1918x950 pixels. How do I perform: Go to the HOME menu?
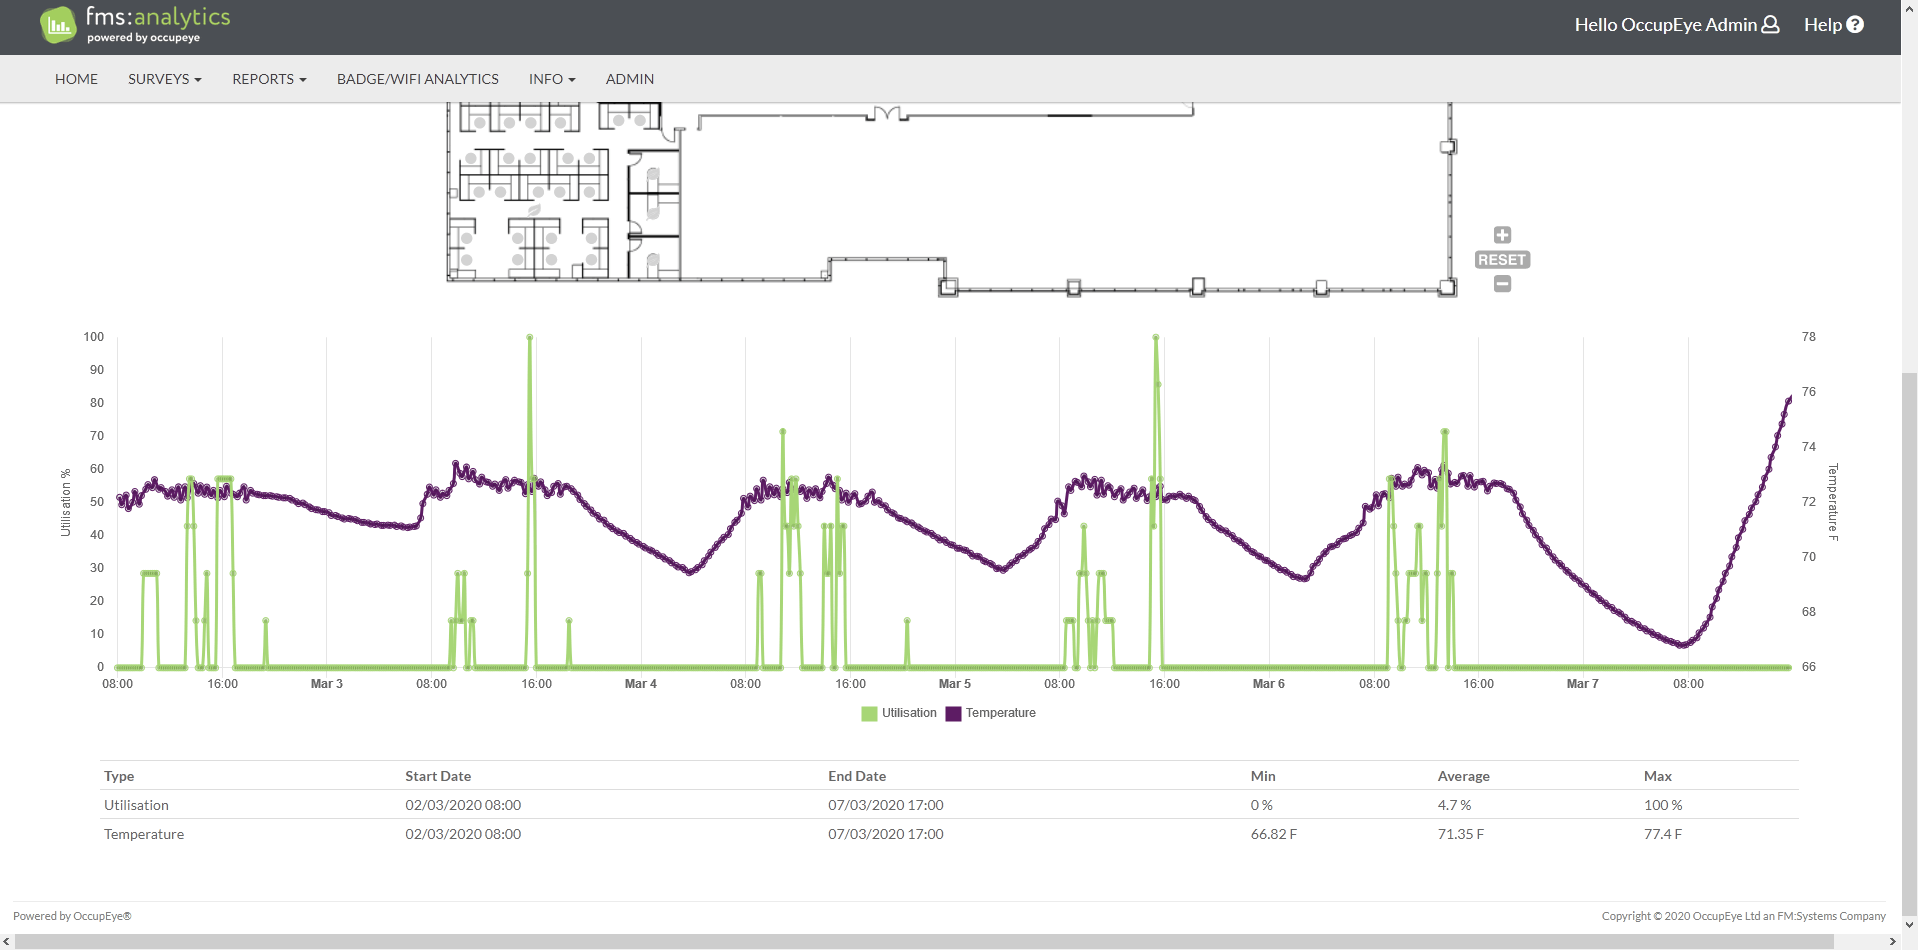click(76, 79)
